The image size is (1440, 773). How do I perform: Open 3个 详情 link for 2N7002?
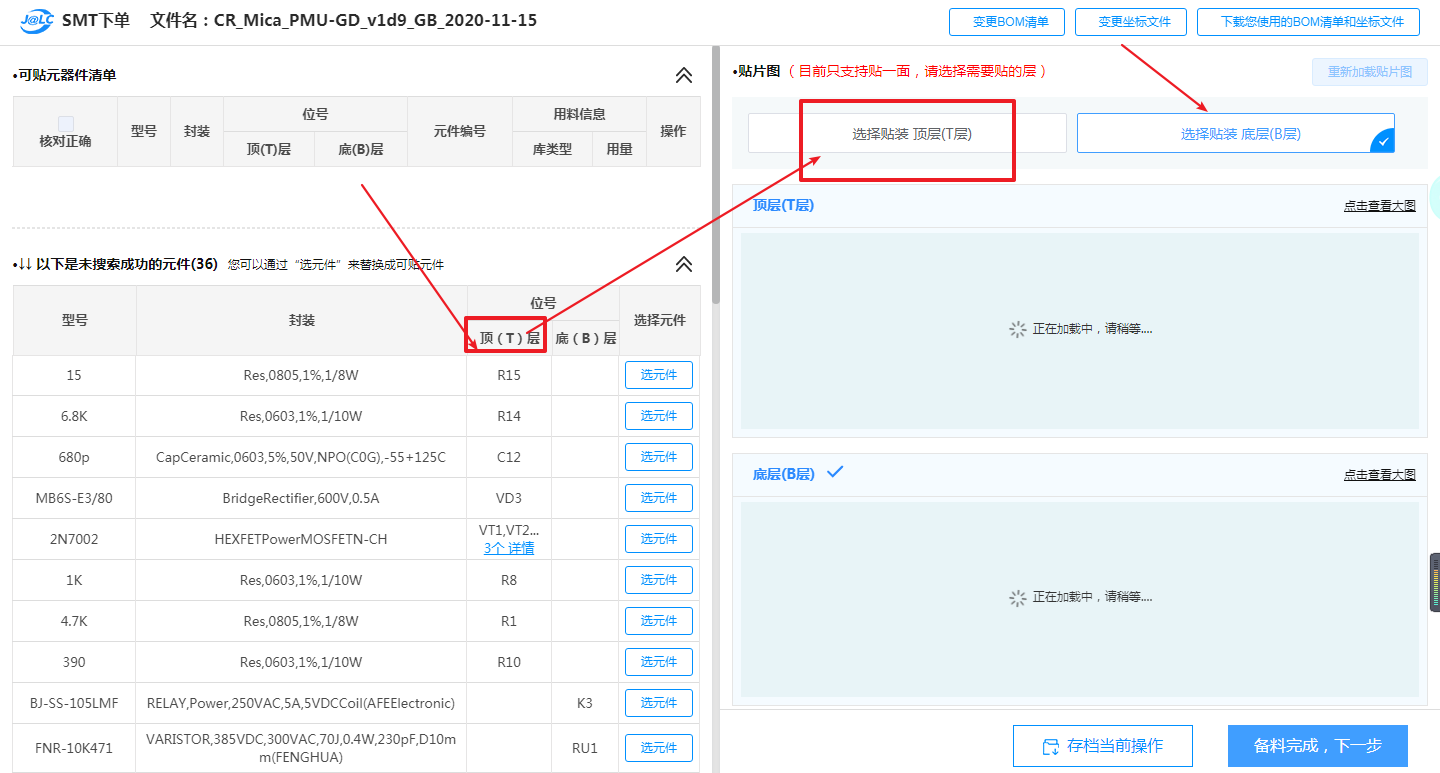tap(508, 548)
